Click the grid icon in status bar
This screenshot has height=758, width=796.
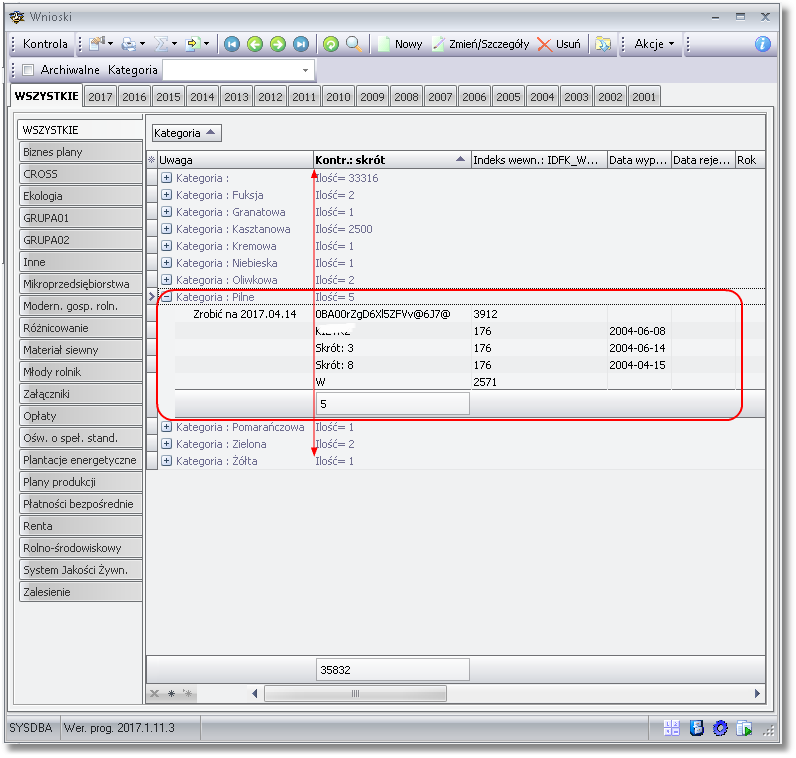click(672, 728)
